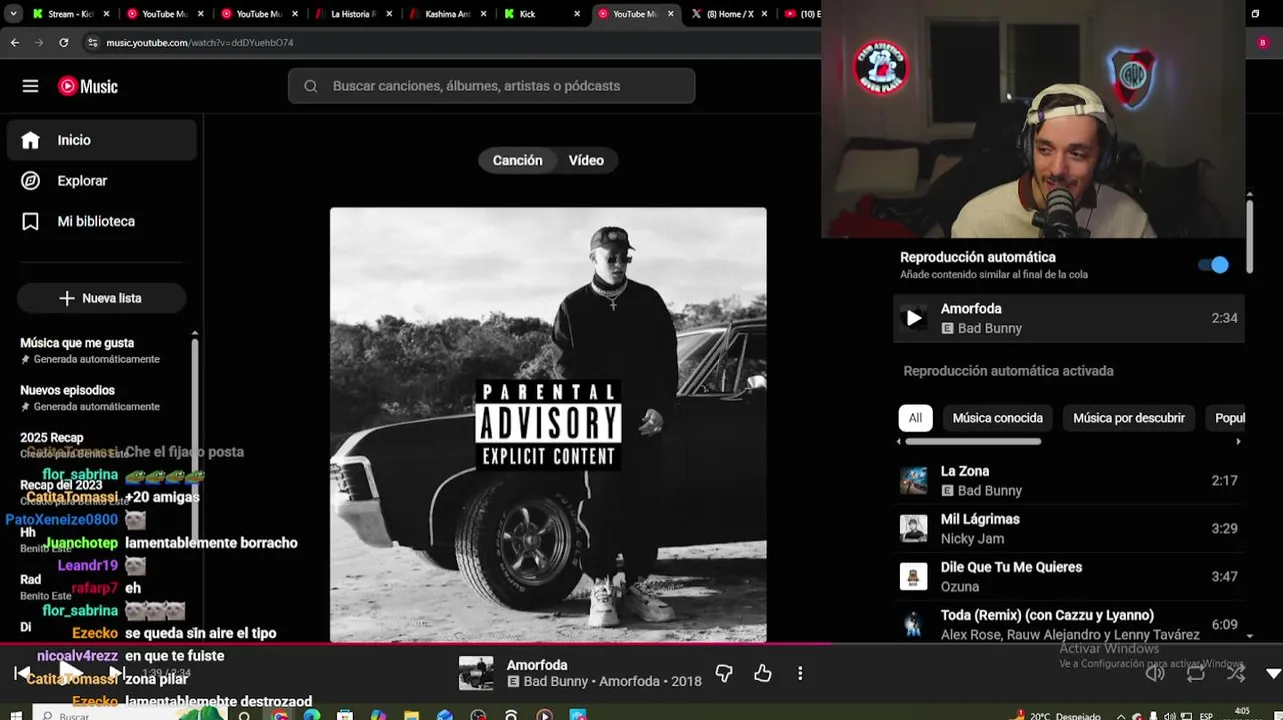Viewport: 1283px width, 720px height.
Task: Click the play/pause button
Action: 69,671
